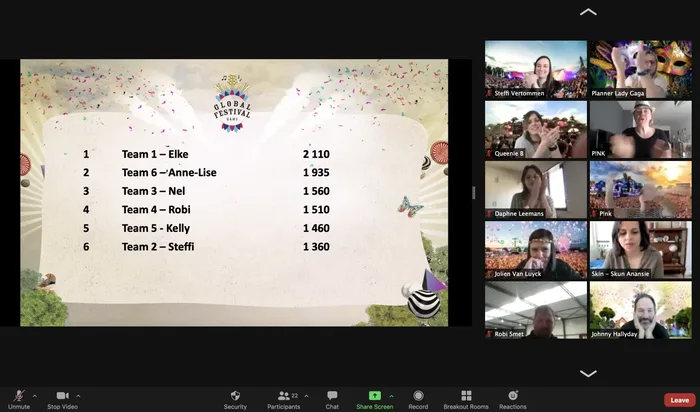Click 'Team 3 – Nel' row text

tap(154, 191)
